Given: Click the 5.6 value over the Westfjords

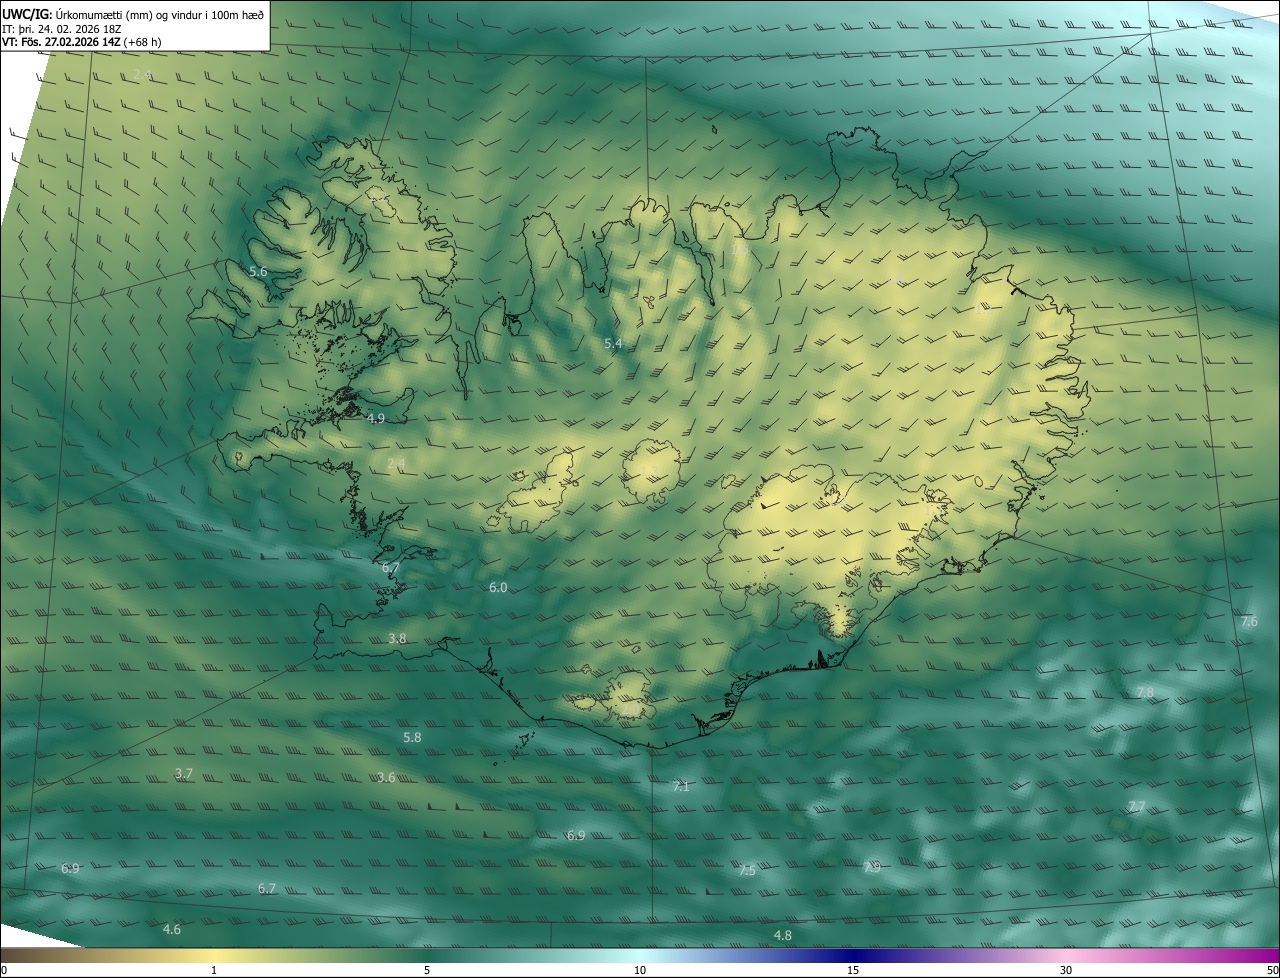Looking at the screenshot, I should click(258, 272).
